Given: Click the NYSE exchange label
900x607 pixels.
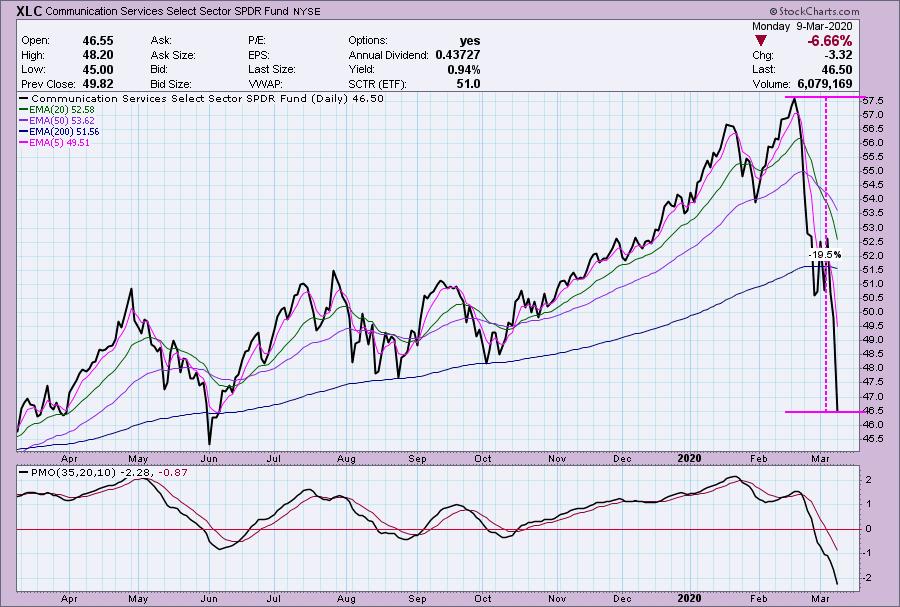Looking at the screenshot, I should pos(307,11).
